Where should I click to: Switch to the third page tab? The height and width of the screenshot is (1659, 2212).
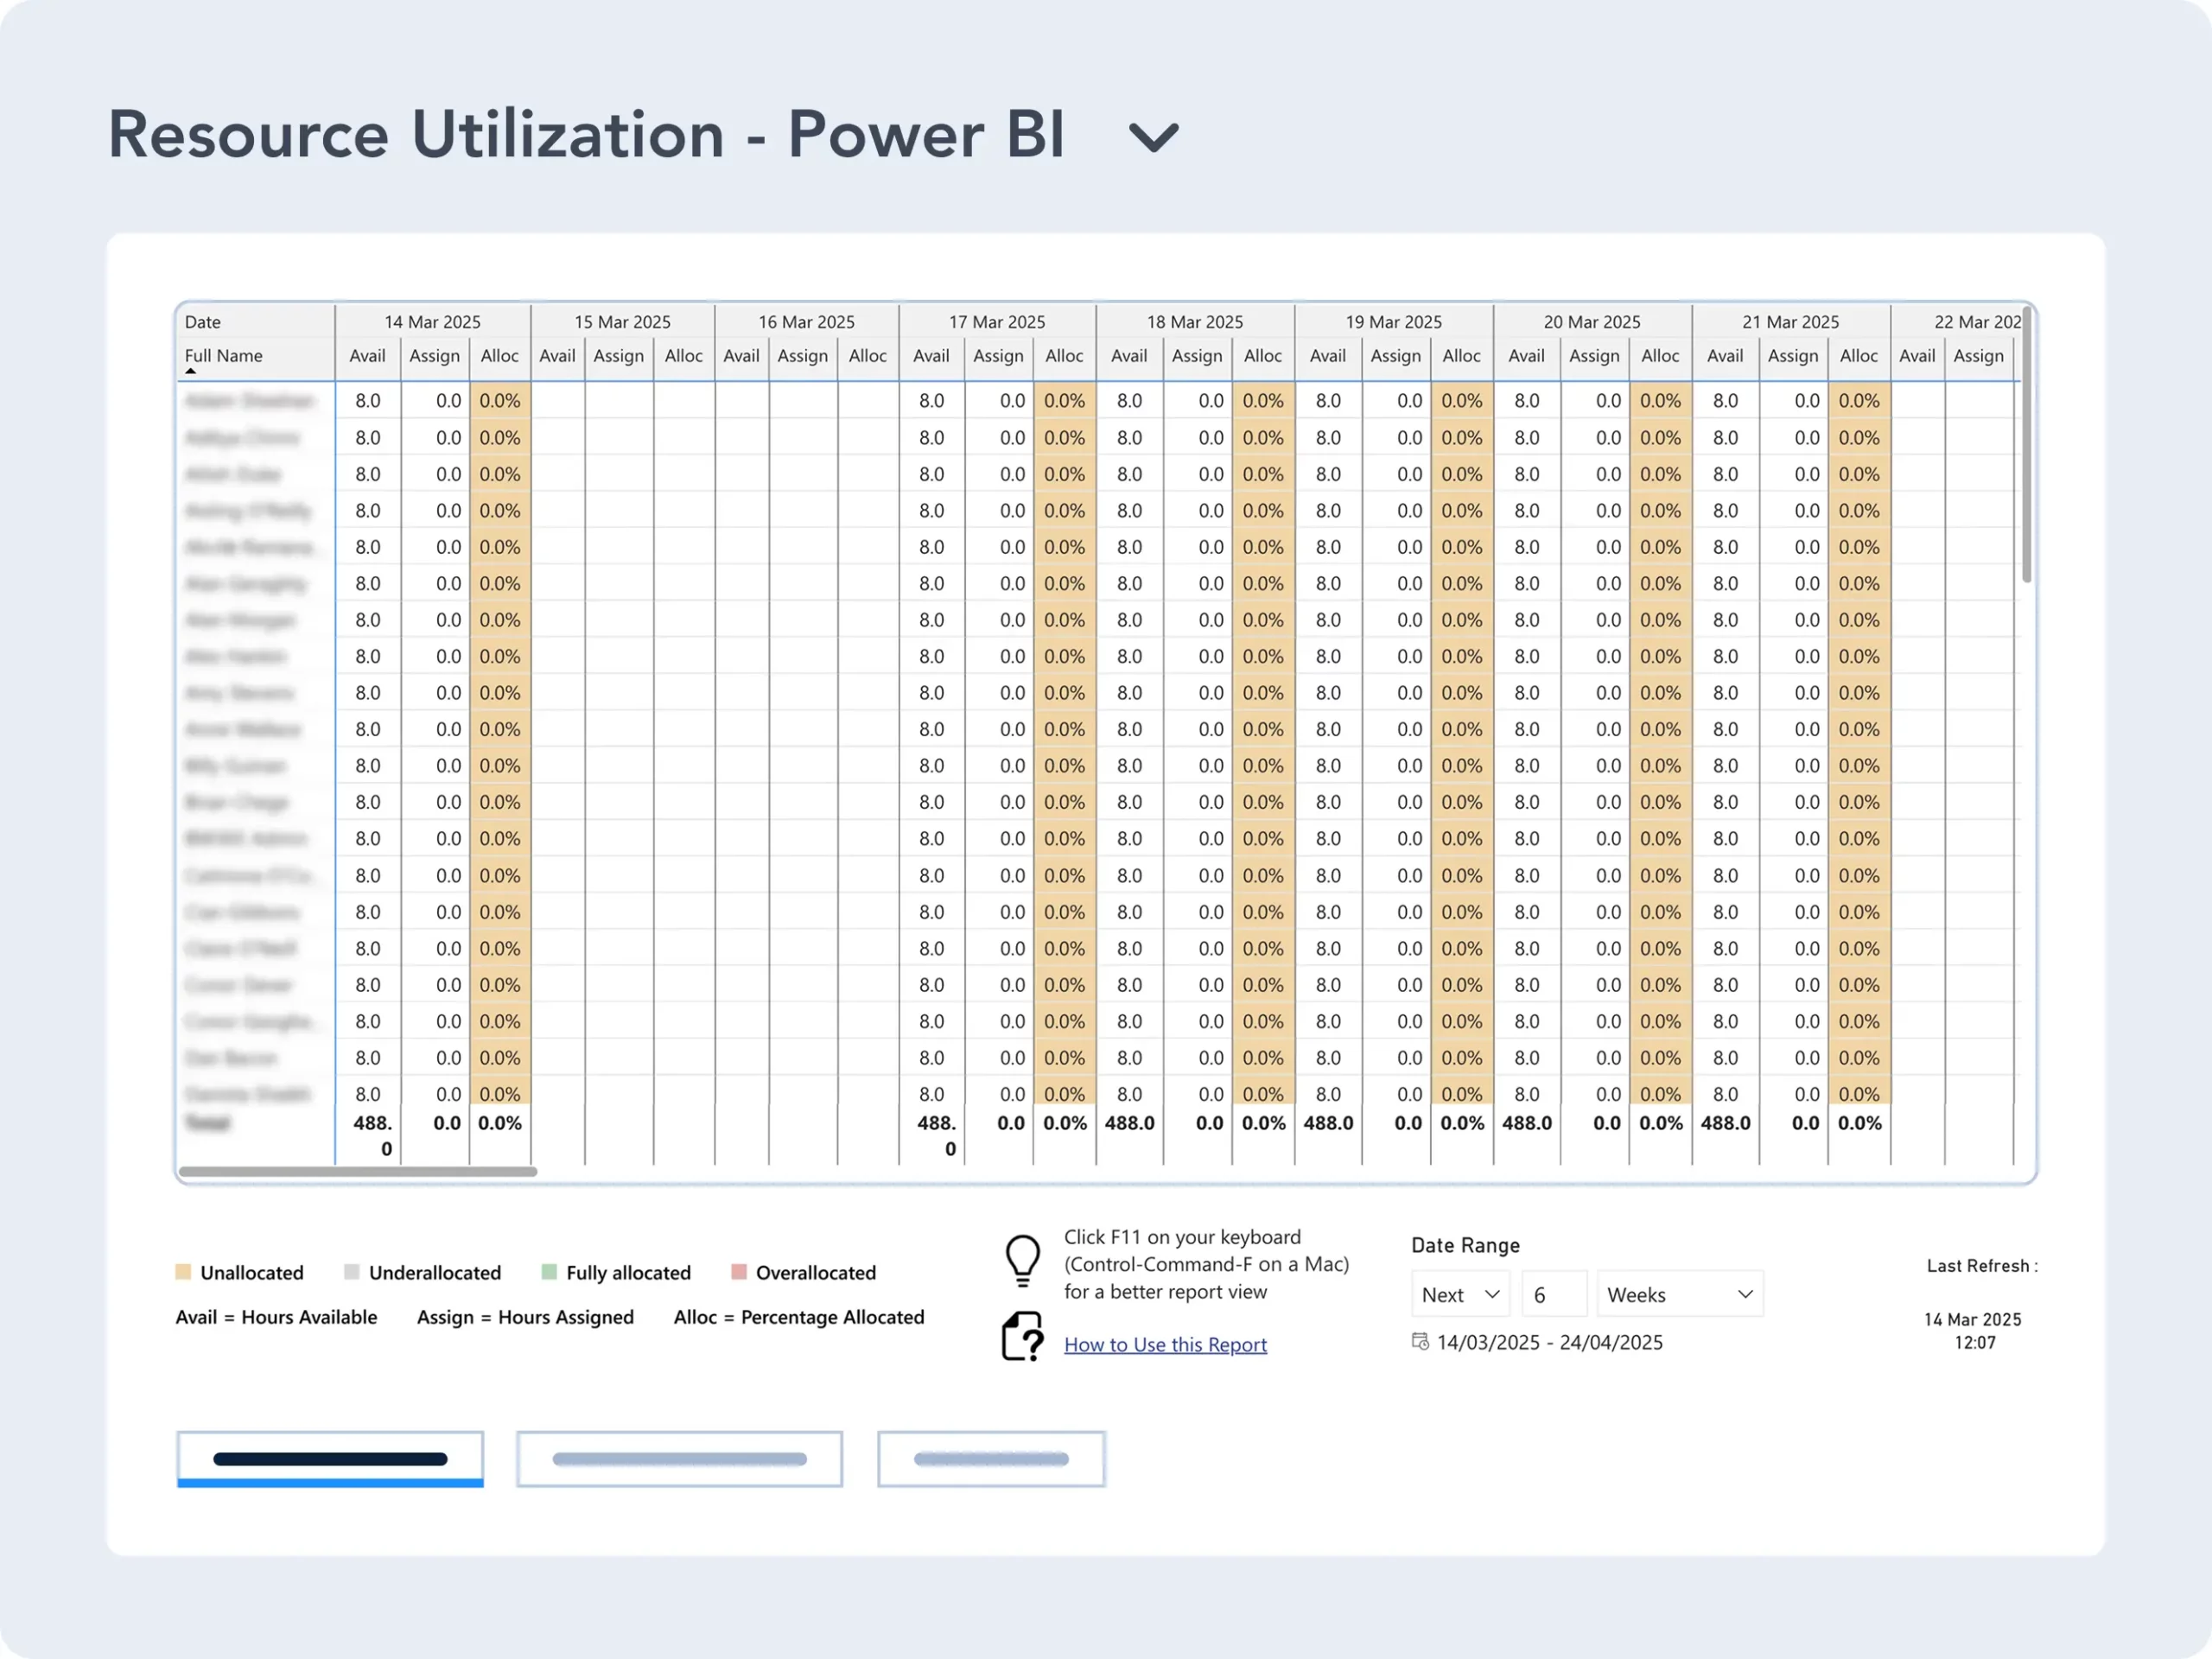[990, 1458]
